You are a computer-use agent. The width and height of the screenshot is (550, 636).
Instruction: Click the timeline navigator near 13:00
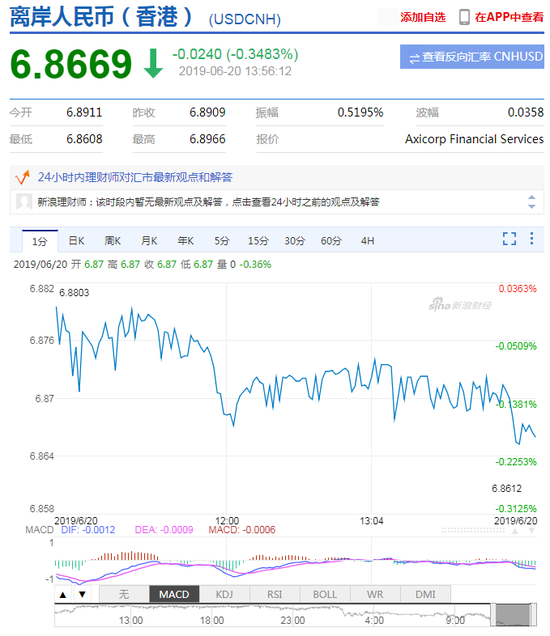click(131, 619)
